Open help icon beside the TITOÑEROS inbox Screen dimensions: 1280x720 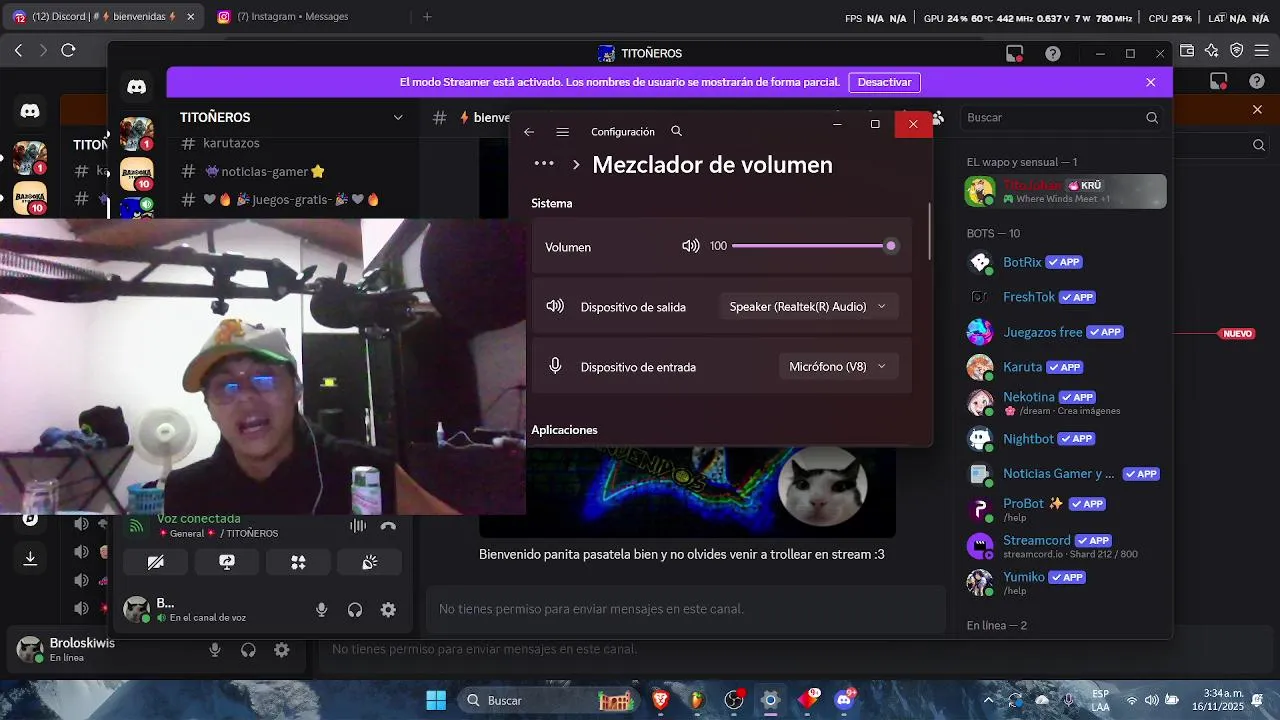(1053, 54)
